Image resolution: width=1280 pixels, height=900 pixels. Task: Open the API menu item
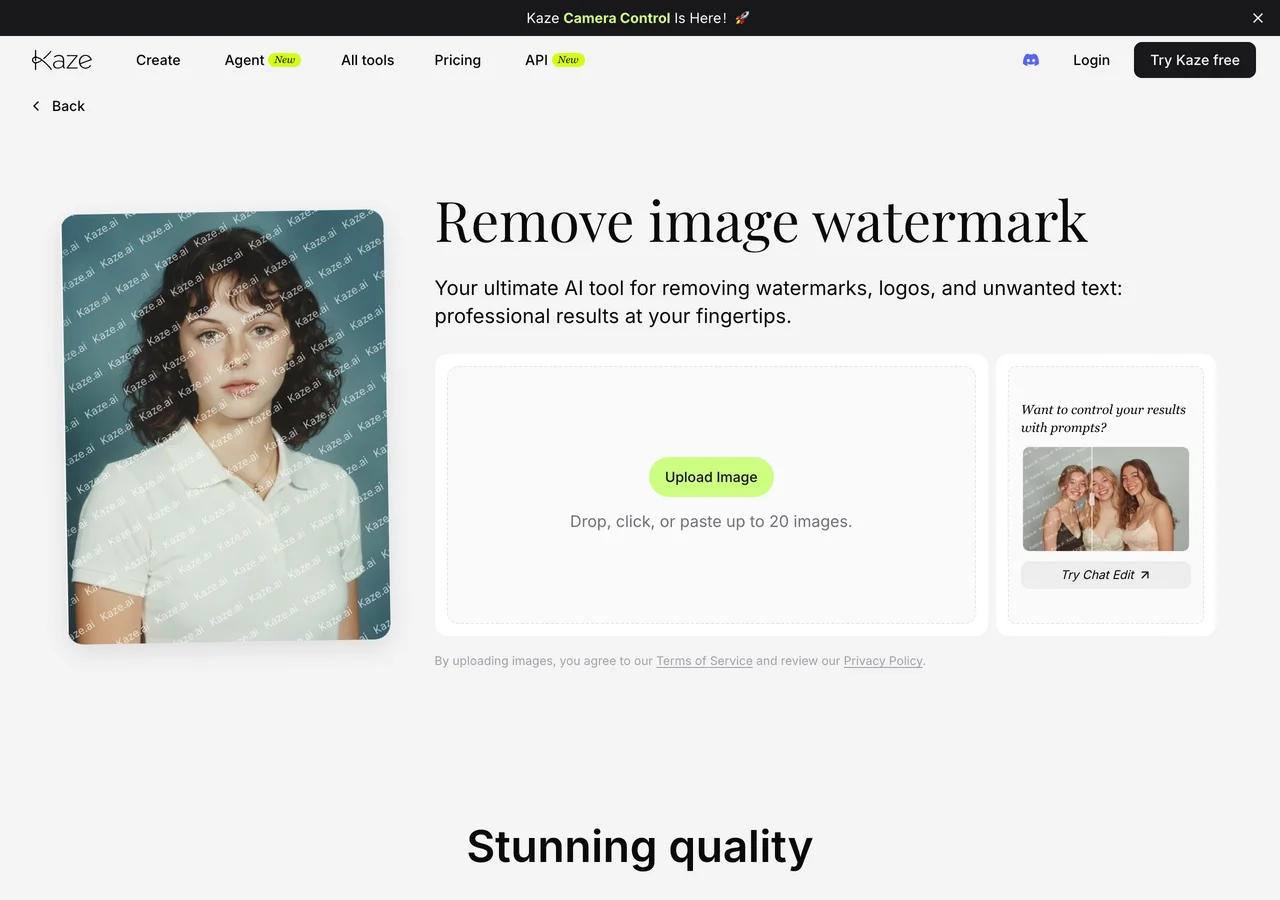tap(555, 60)
